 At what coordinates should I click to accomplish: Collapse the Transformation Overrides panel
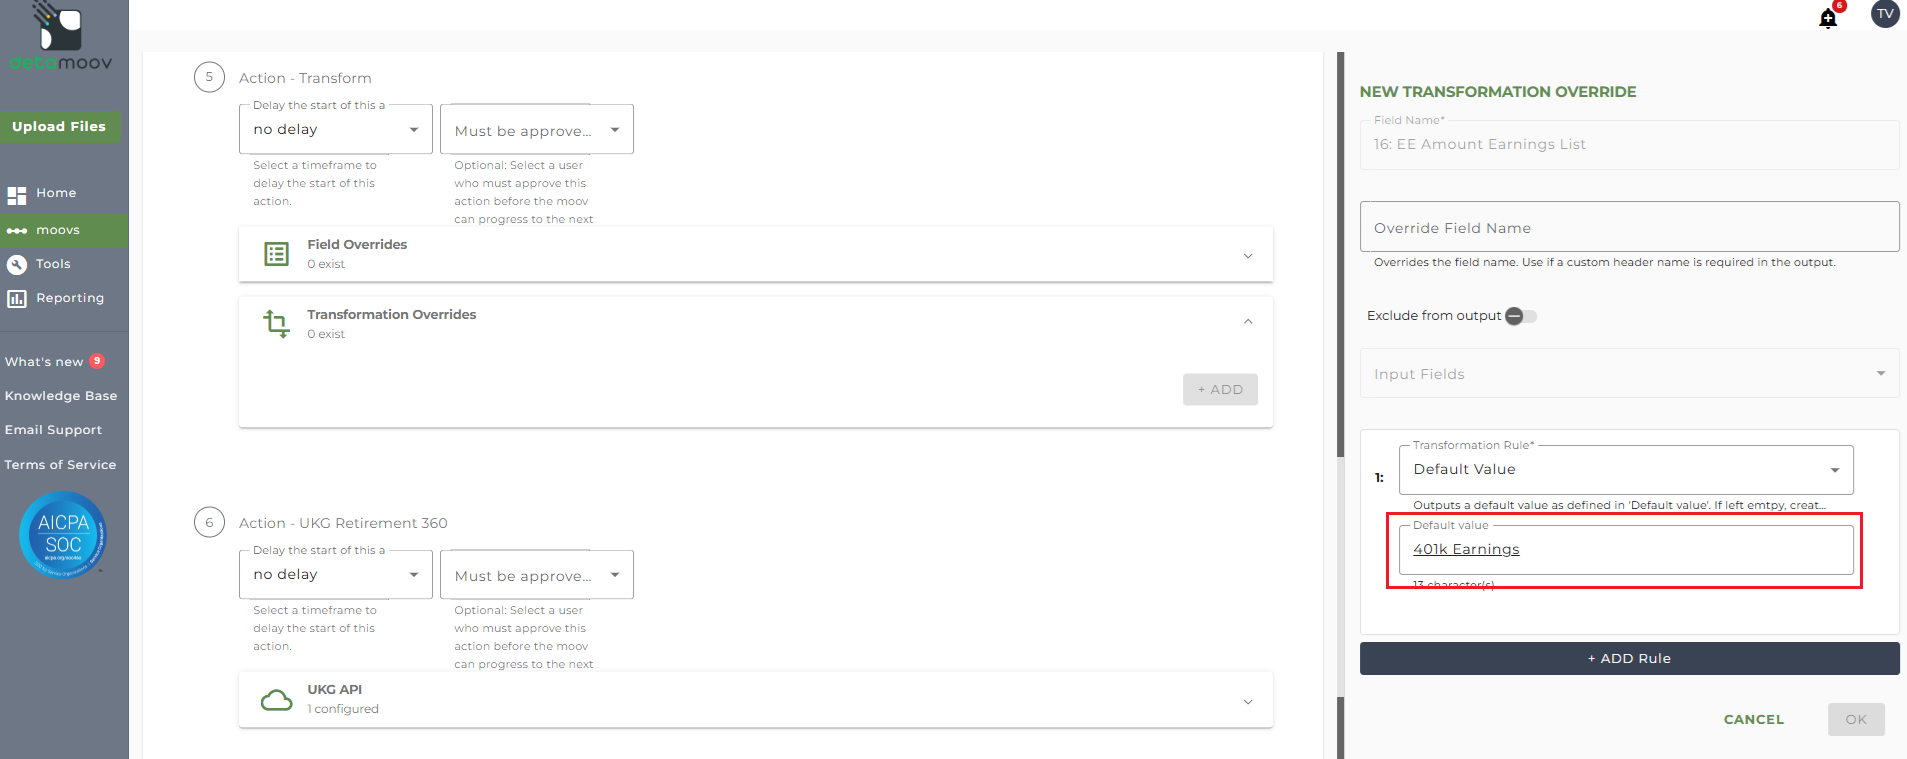point(1248,321)
